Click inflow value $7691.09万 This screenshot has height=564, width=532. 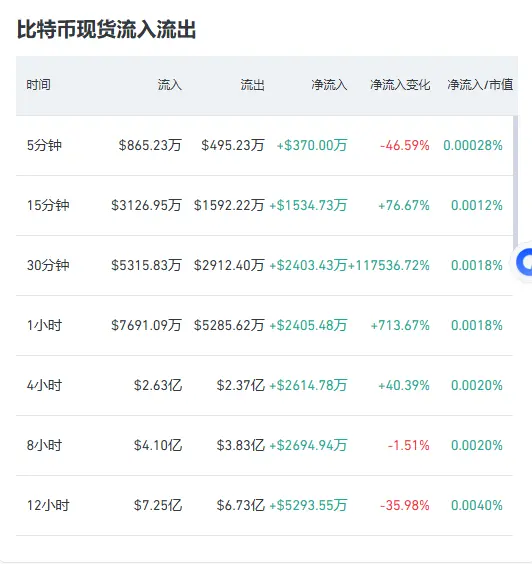pyautogui.click(x=146, y=326)
